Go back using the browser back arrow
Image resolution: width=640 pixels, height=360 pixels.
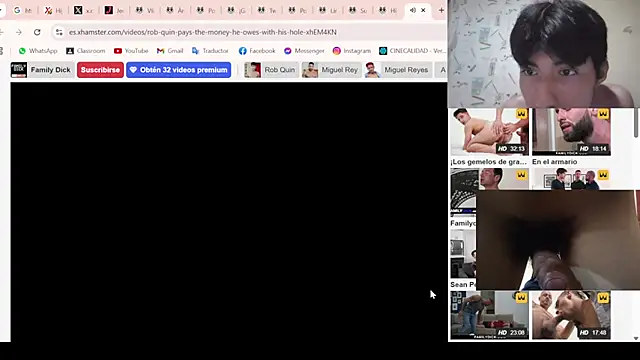tap(2, 32)
